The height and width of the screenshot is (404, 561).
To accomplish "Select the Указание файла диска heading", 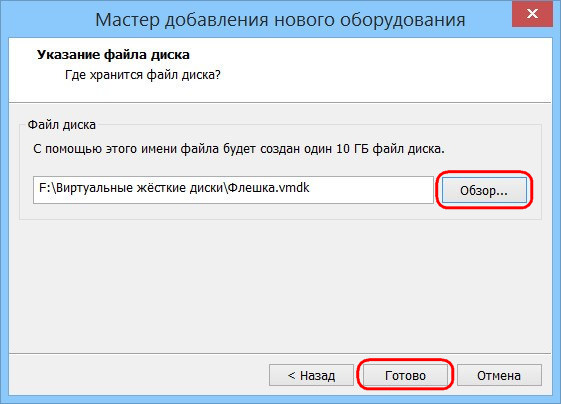I will click(x=113, y=55).
